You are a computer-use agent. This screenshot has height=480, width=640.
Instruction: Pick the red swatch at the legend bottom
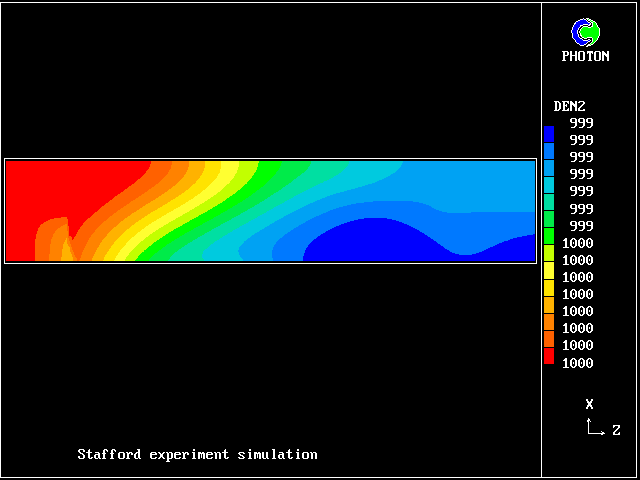pos(548,356)
